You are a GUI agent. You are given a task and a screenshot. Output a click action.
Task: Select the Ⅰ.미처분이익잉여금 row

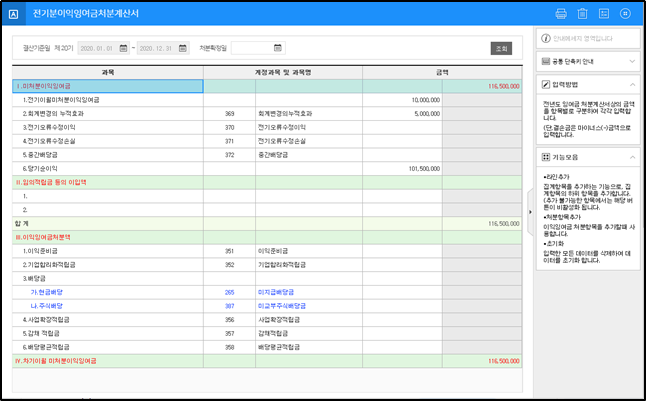coord(267,86)
